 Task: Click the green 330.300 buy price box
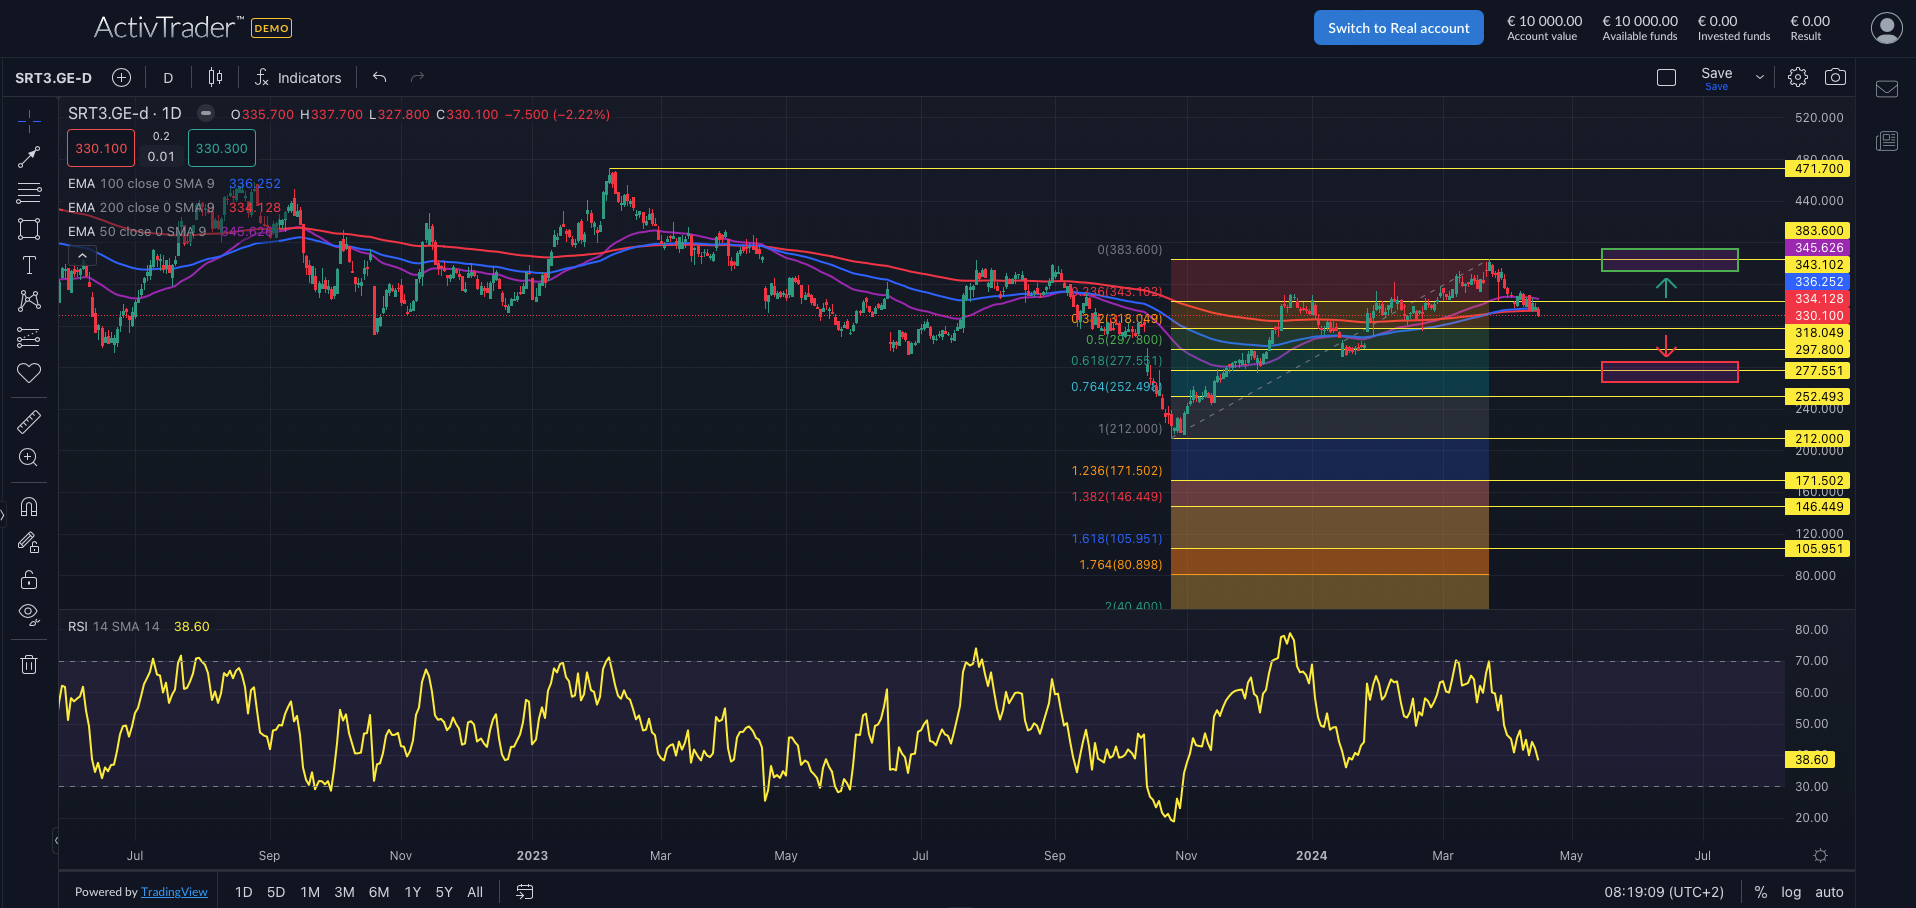[221, 149]
